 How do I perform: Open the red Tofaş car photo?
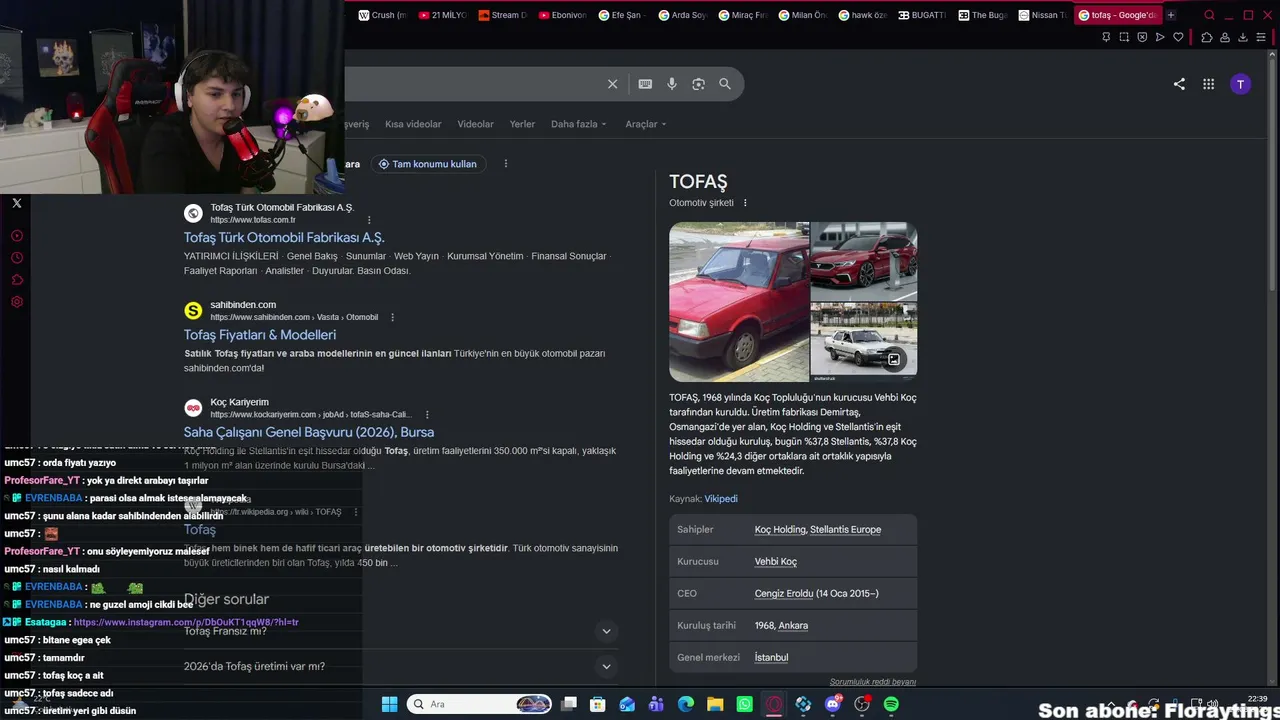click(739, 302)
